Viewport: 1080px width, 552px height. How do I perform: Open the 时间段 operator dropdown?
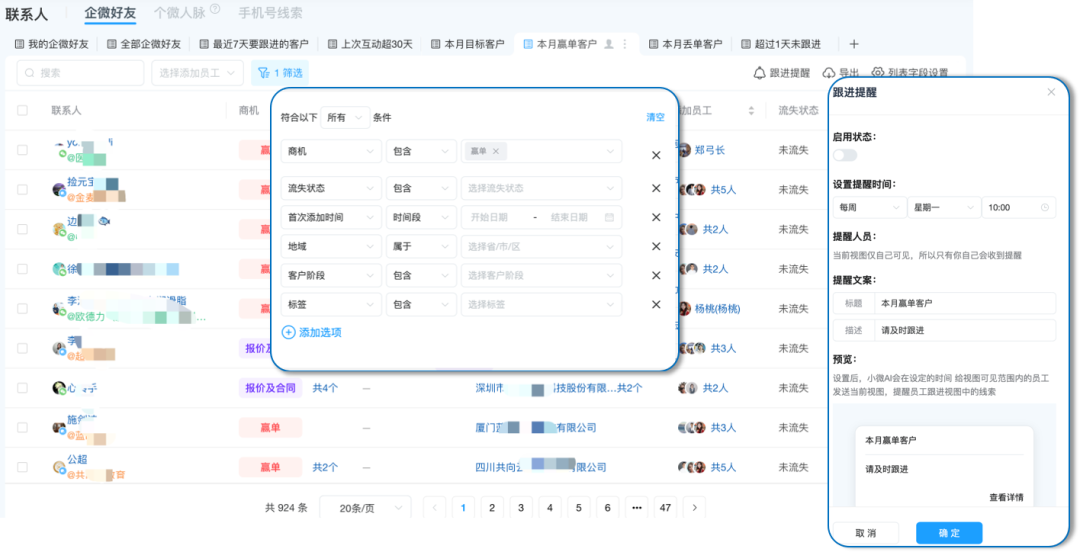coord(420,217)
